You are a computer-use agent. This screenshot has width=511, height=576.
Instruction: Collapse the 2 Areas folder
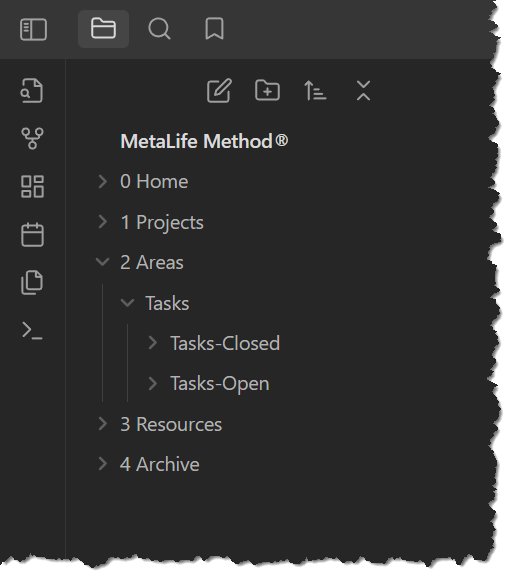(x=102, y=262)
